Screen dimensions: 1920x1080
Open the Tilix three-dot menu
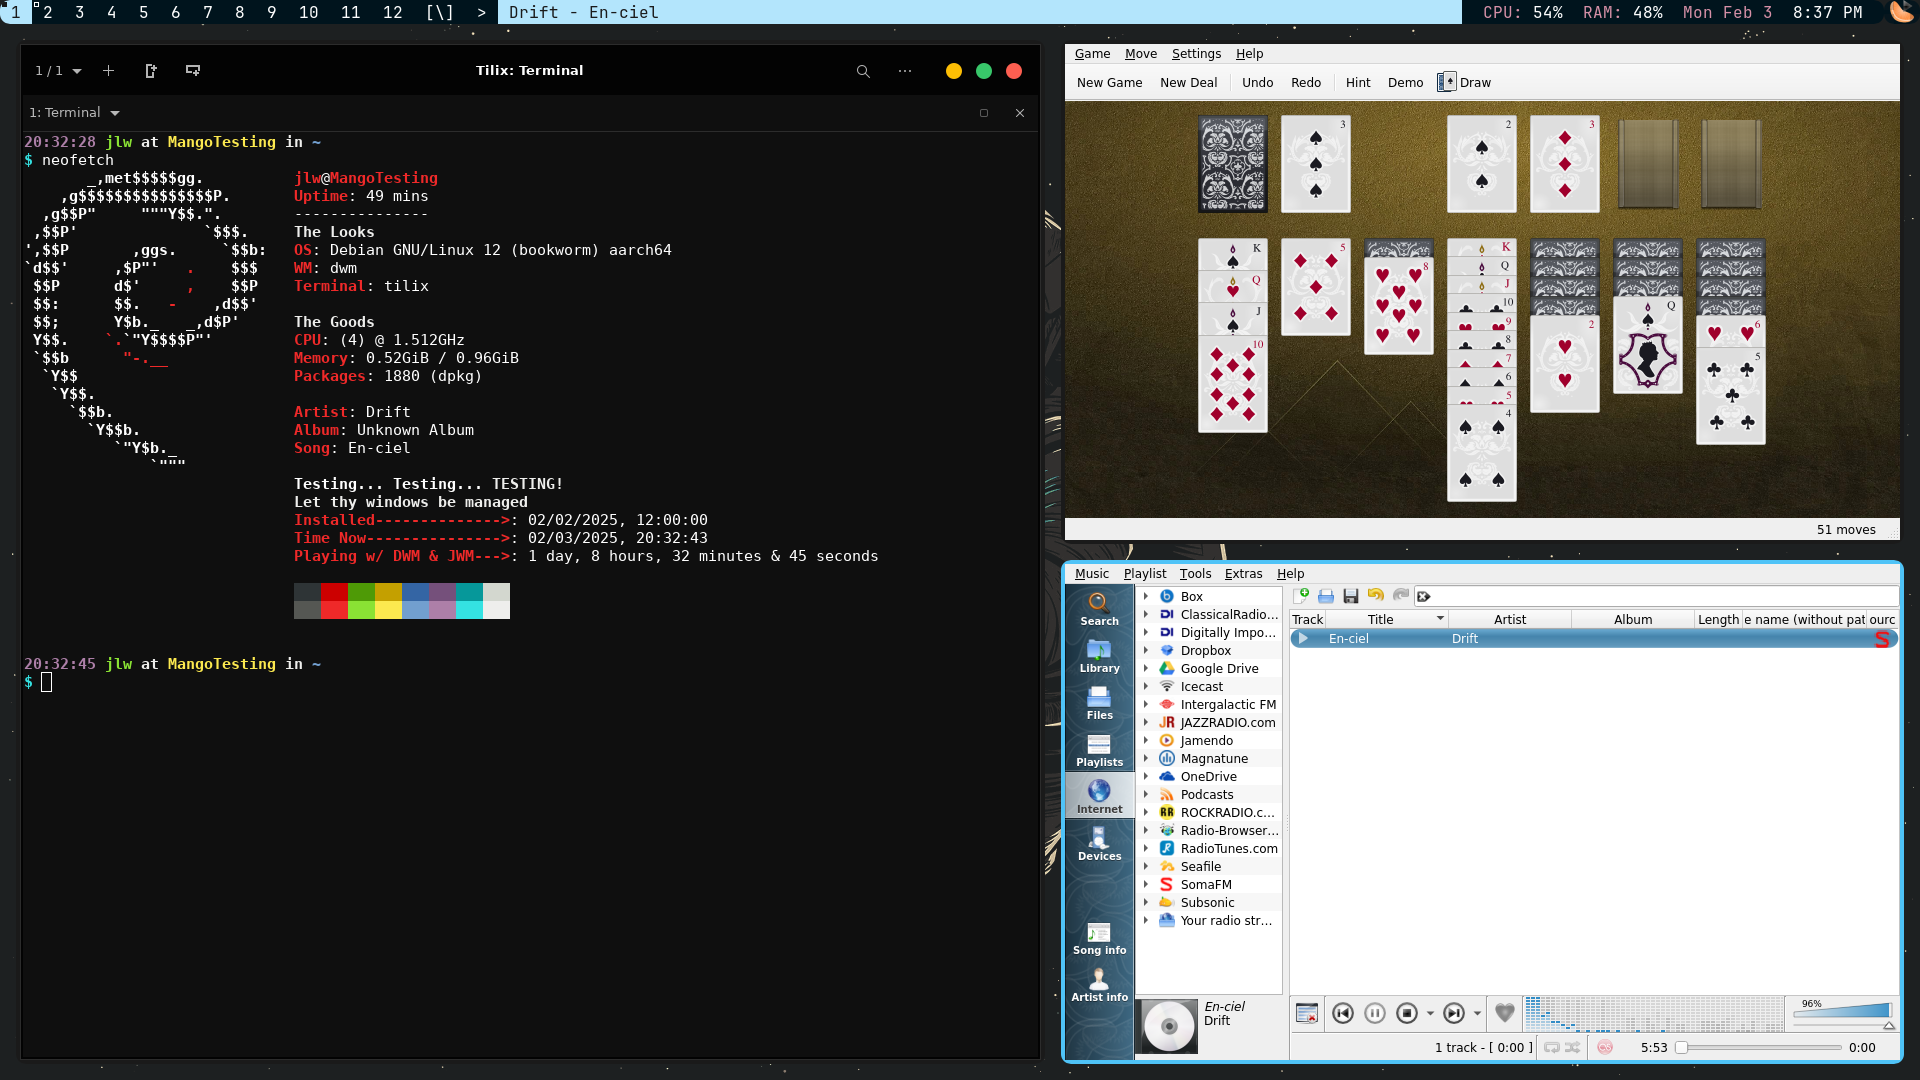pyautogui.click(x=905, y=71)
